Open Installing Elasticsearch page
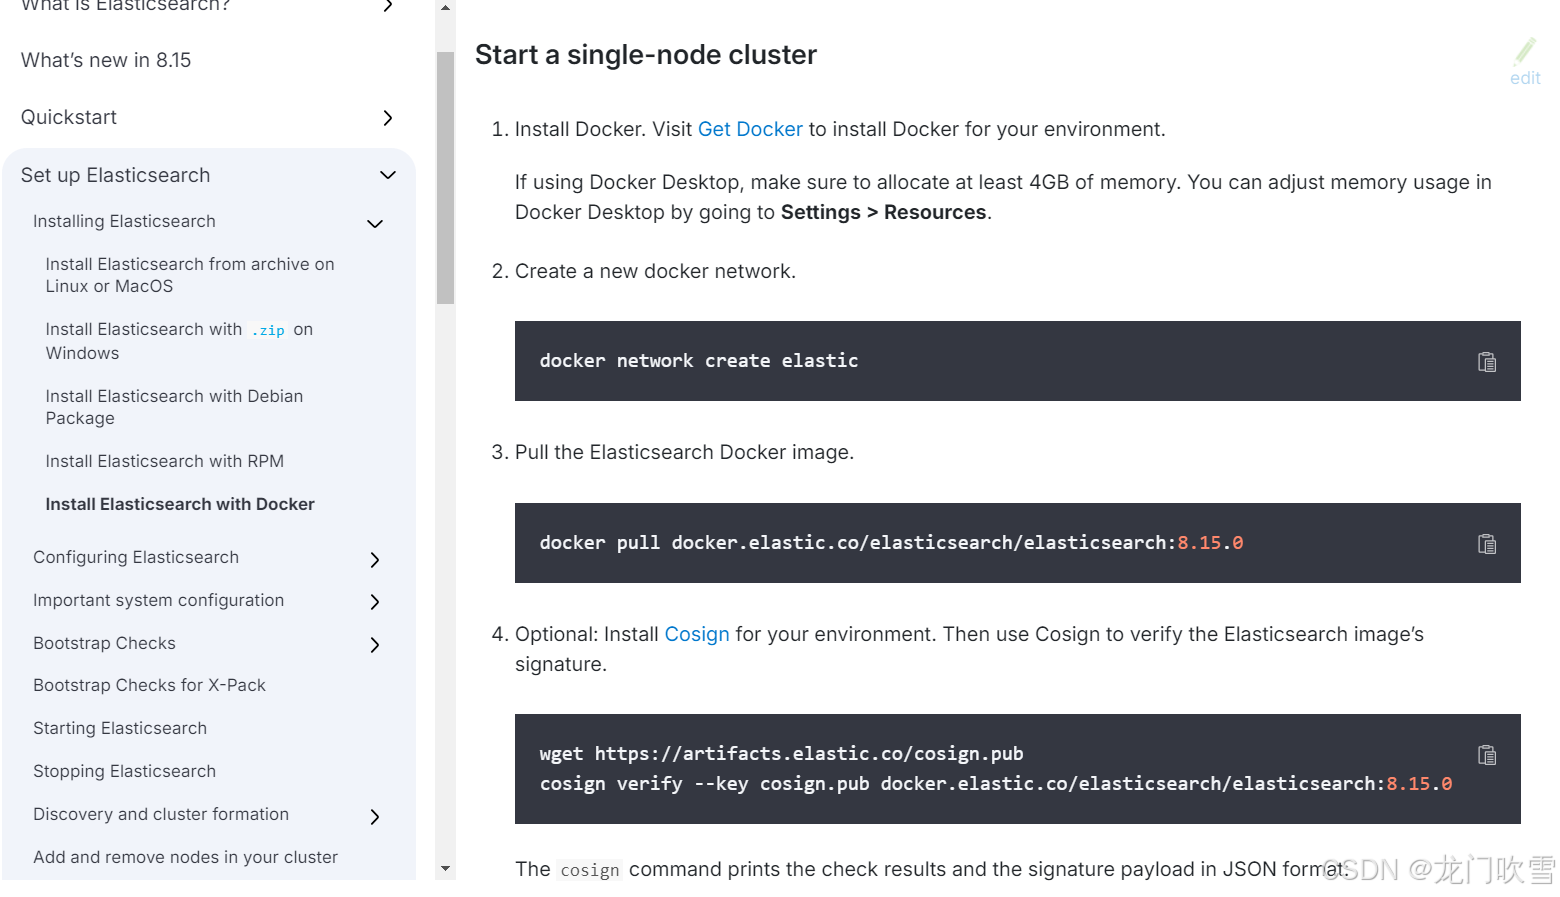 [x=124, y=221]
